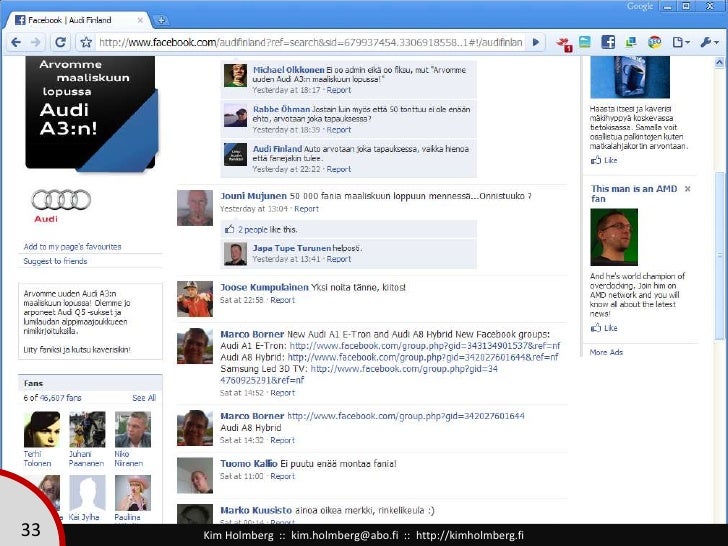
Task: Report Rabbe Öhman's comment
Action: tap(338, 130)
